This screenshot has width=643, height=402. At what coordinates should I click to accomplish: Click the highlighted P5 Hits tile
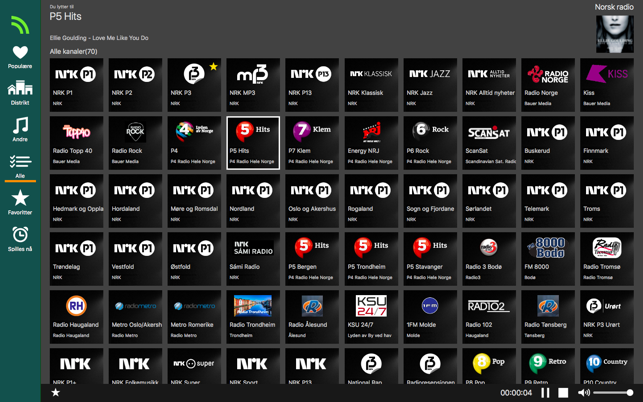point(253,143)
